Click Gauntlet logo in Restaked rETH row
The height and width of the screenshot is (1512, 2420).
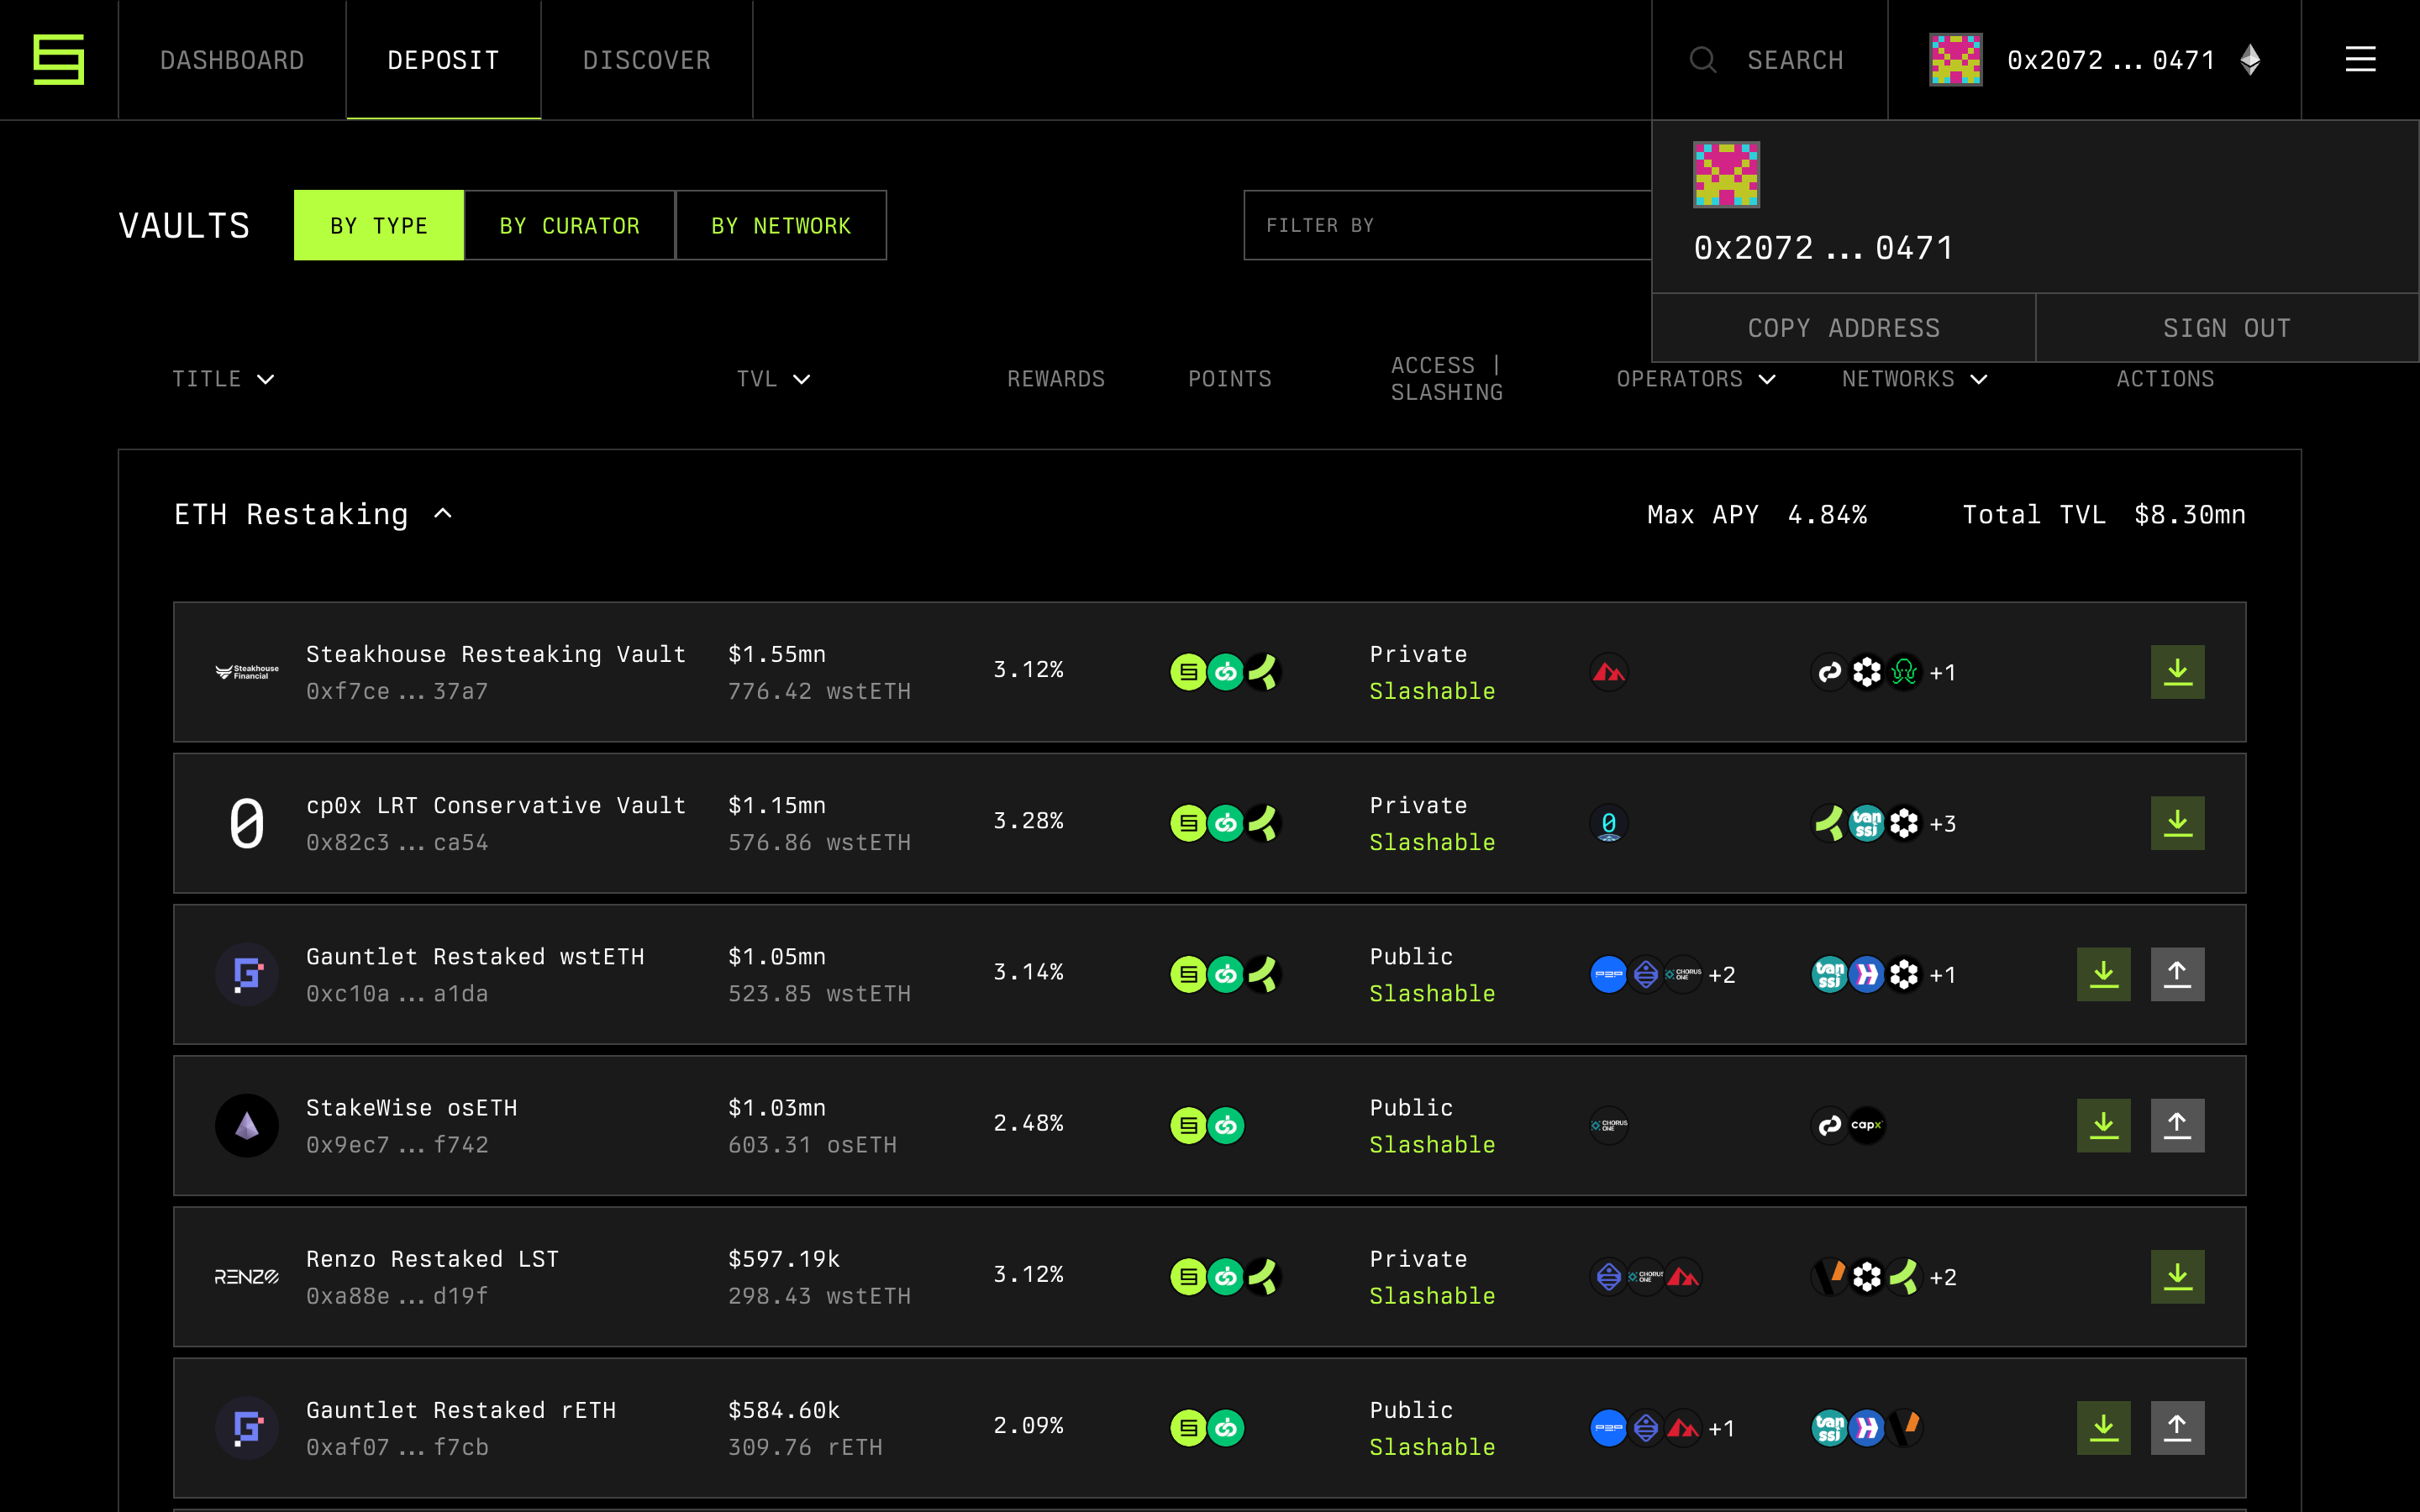point(247,1428)
